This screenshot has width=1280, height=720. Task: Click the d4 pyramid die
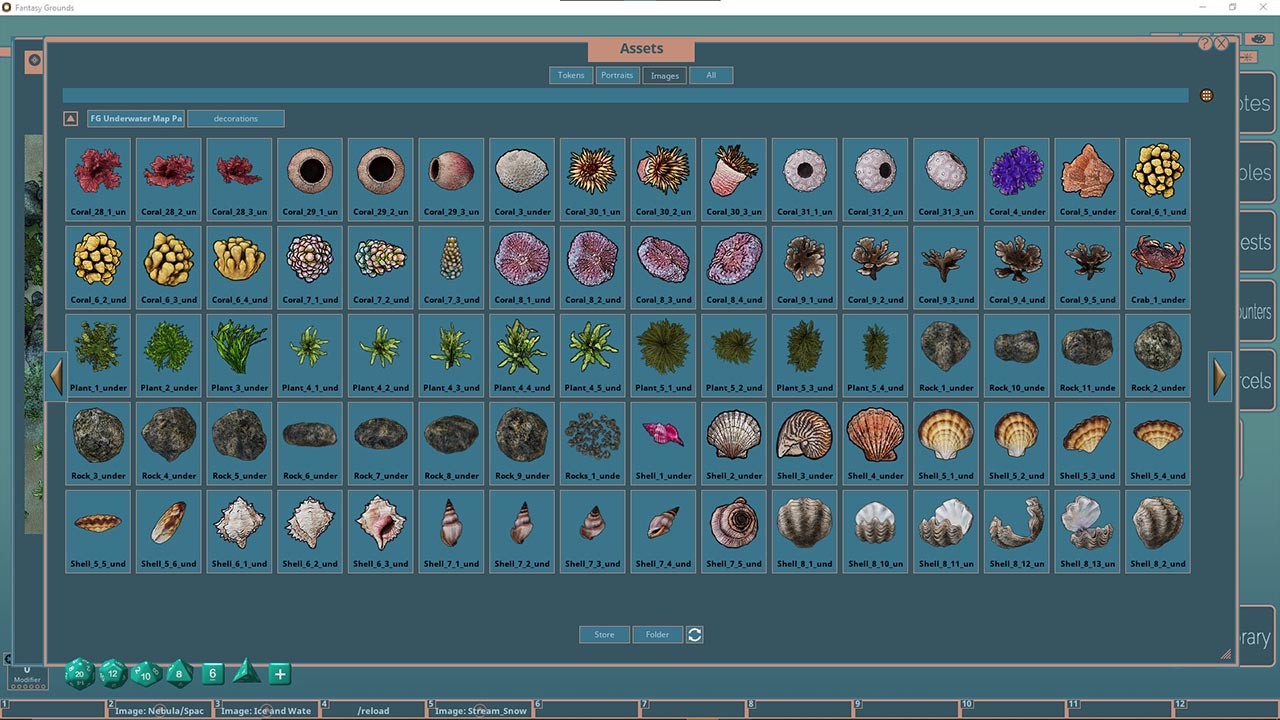click(x=245, y=675)
